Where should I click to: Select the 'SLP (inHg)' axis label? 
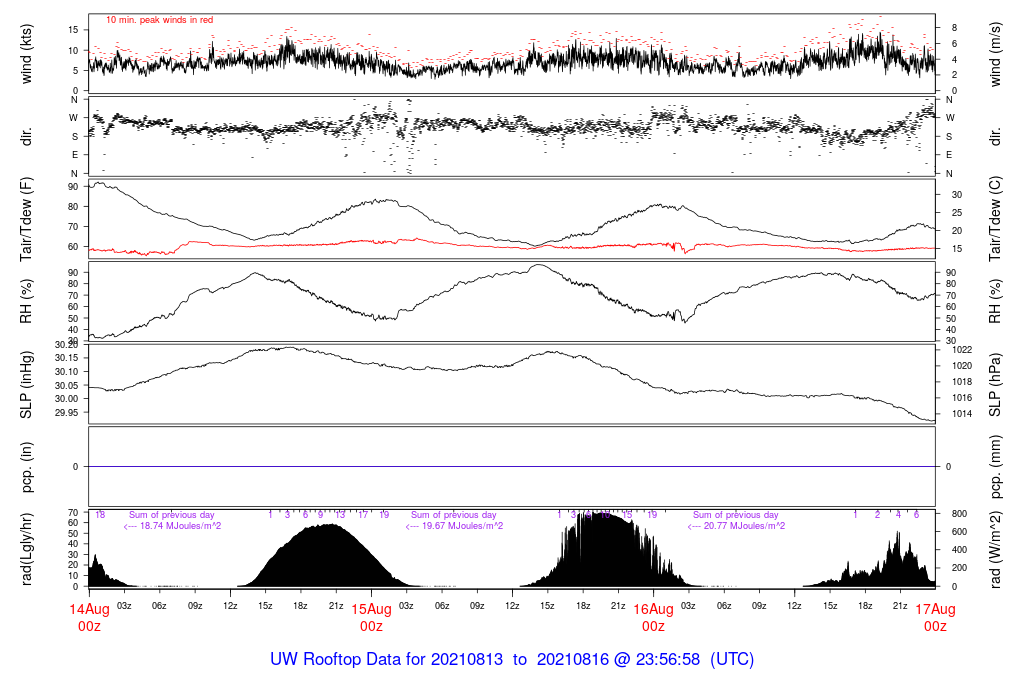26,385
